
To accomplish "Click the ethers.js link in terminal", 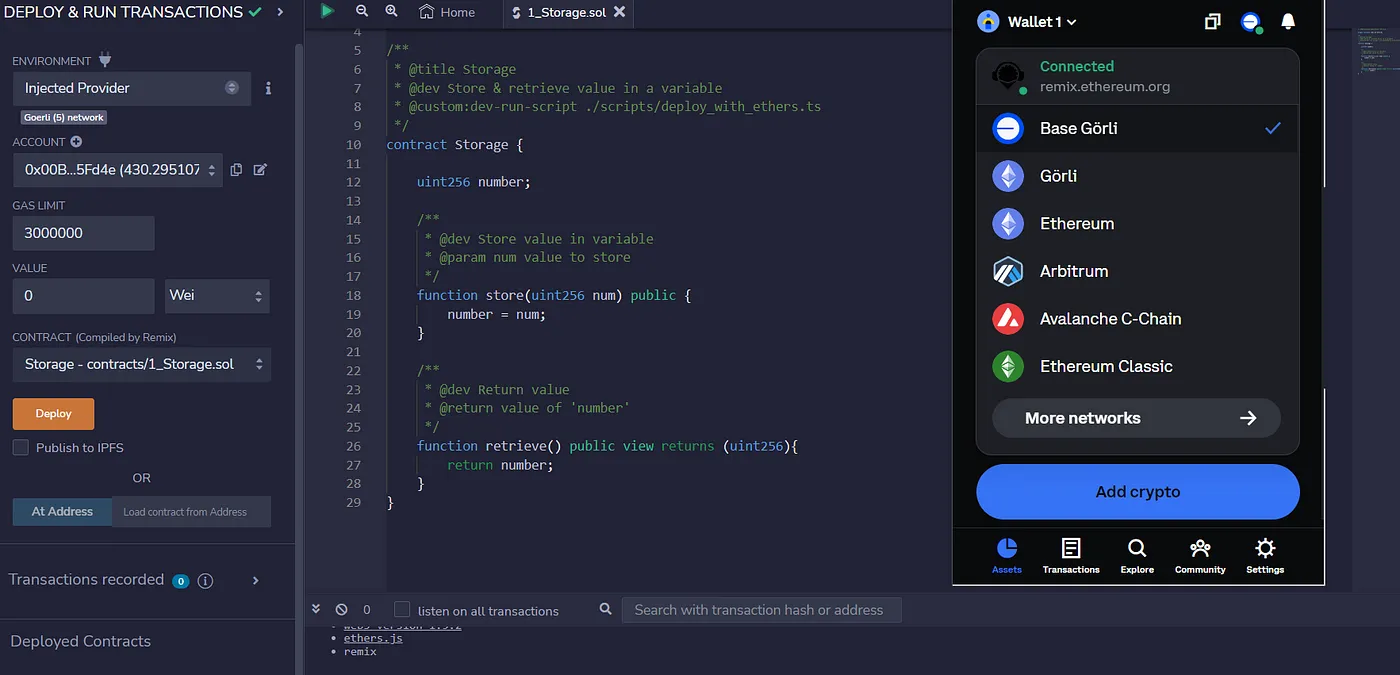I will click(x=373, y=638).
